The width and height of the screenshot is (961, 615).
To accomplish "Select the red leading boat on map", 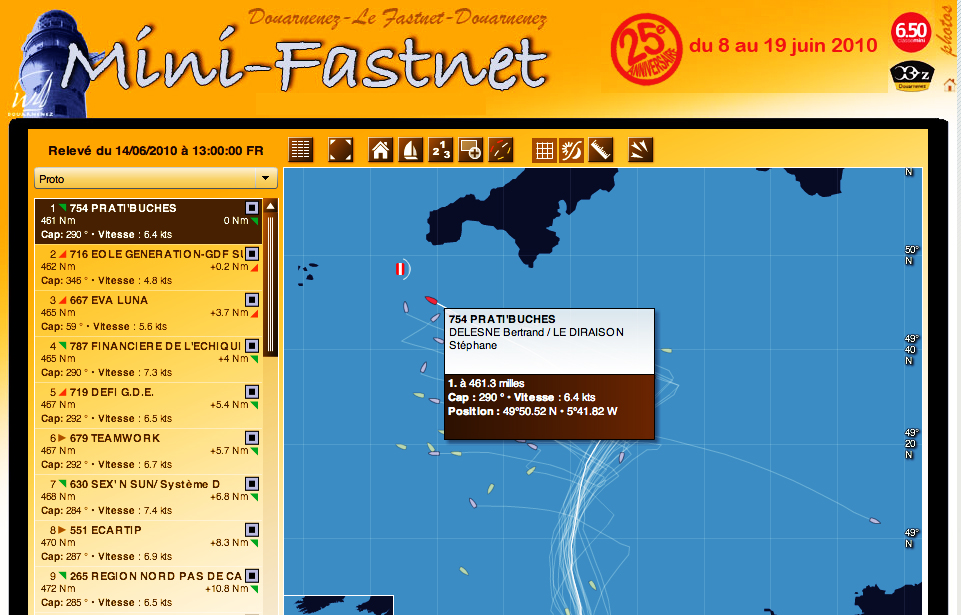I will (431, 300).
